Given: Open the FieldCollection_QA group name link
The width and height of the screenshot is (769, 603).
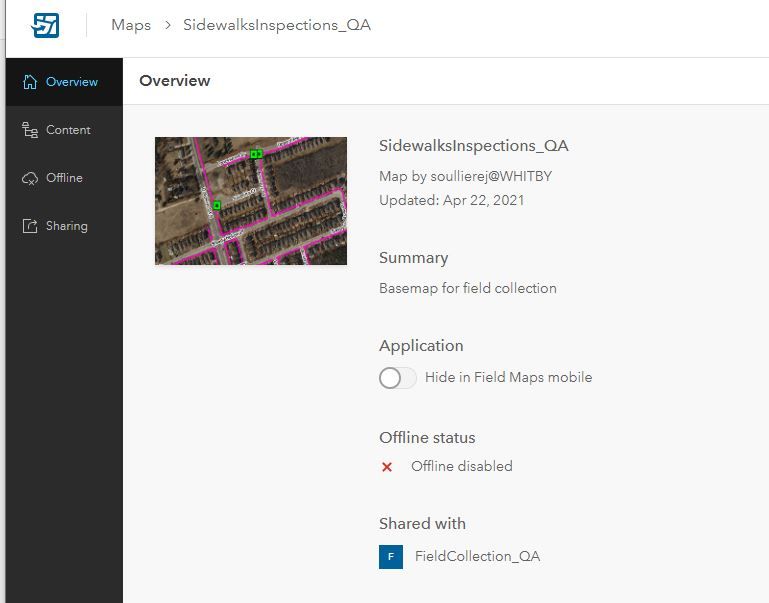Looking at the screenshot, I should [x=477, y=556].
